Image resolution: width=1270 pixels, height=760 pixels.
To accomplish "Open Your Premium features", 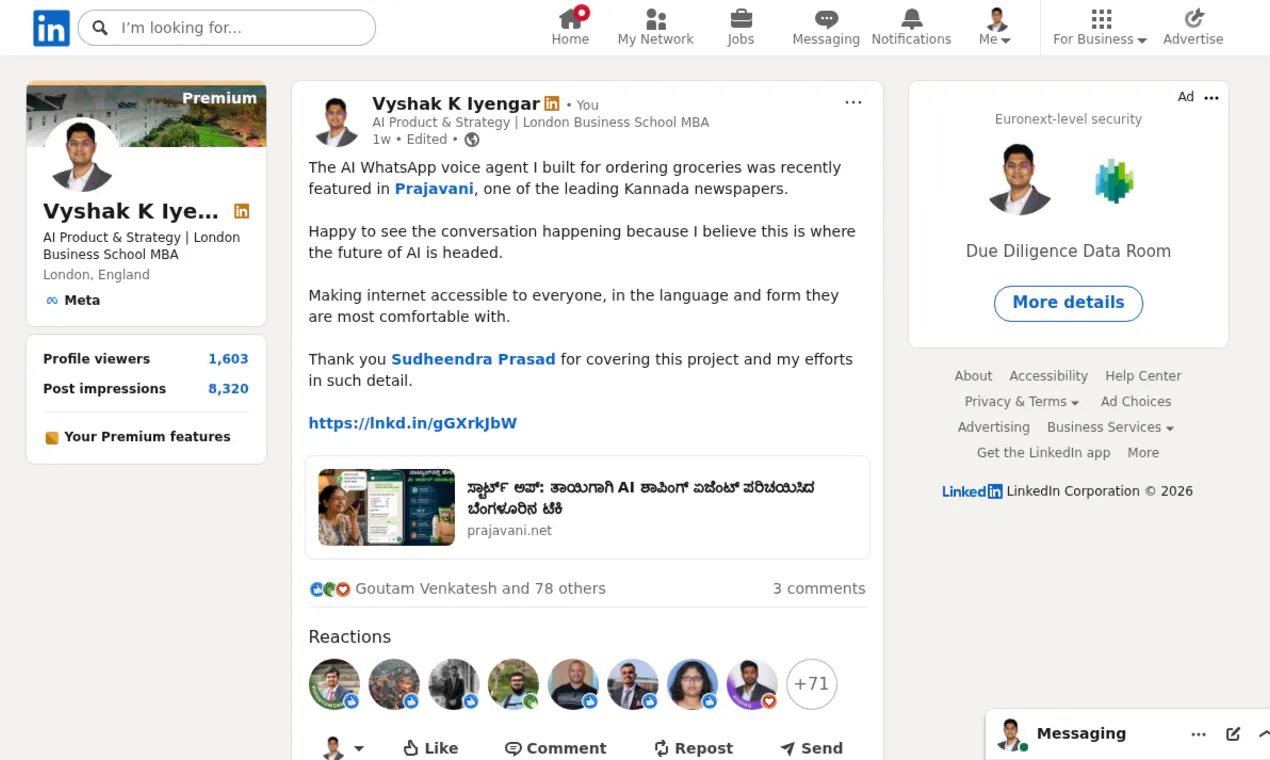I will (x=137, y=437).
